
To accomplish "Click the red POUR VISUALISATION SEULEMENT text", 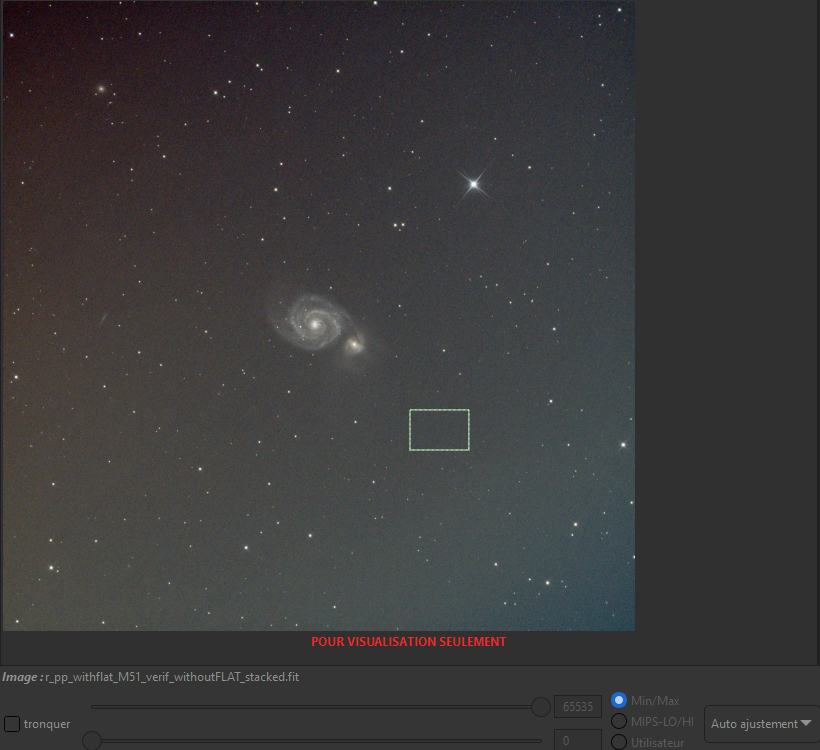I will tap(408, 642).
